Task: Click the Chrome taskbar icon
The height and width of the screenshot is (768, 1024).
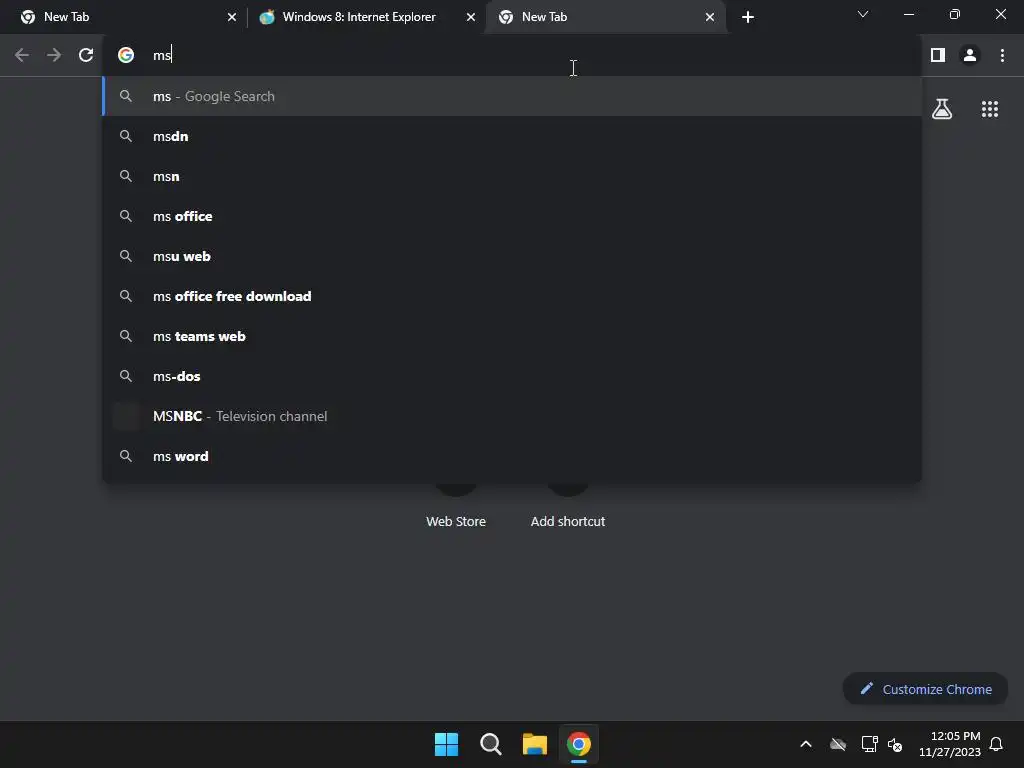Action: 579,744
